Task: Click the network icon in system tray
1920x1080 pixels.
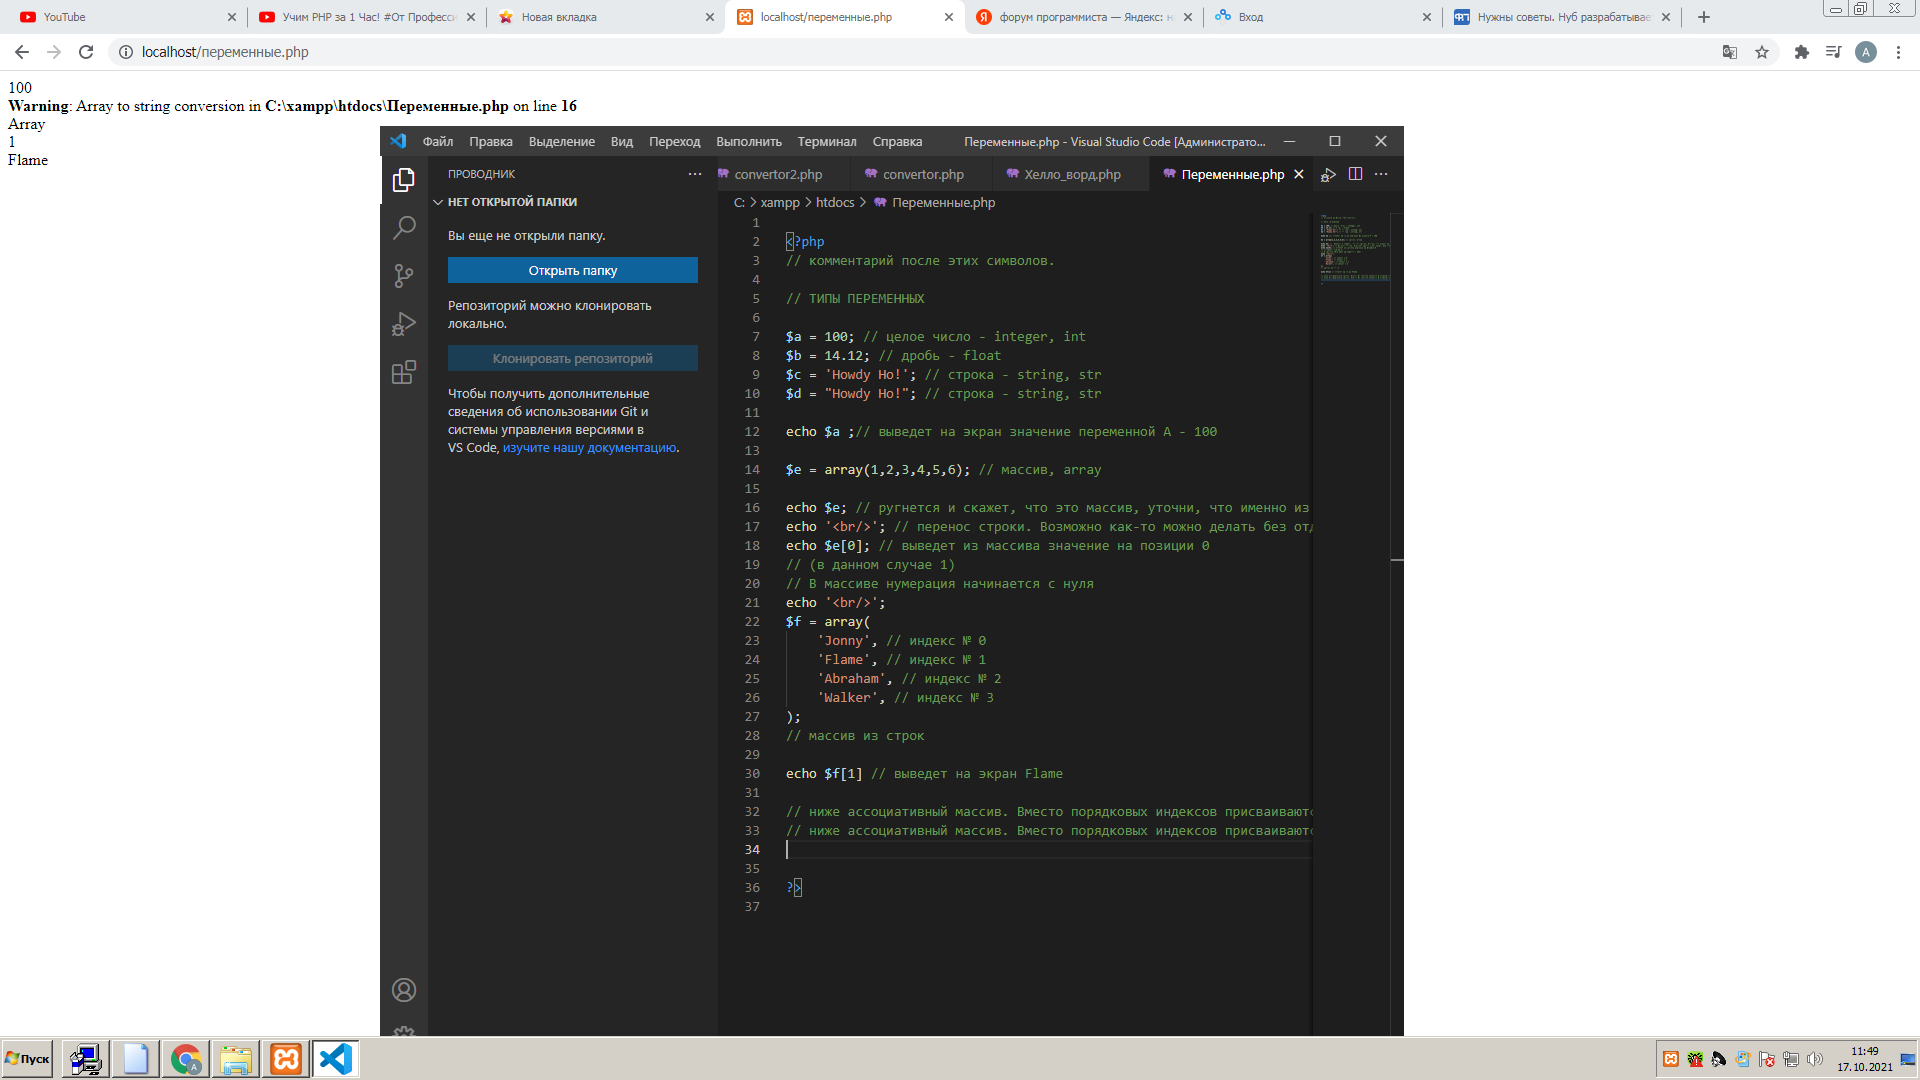Action: point(1791,1059)
